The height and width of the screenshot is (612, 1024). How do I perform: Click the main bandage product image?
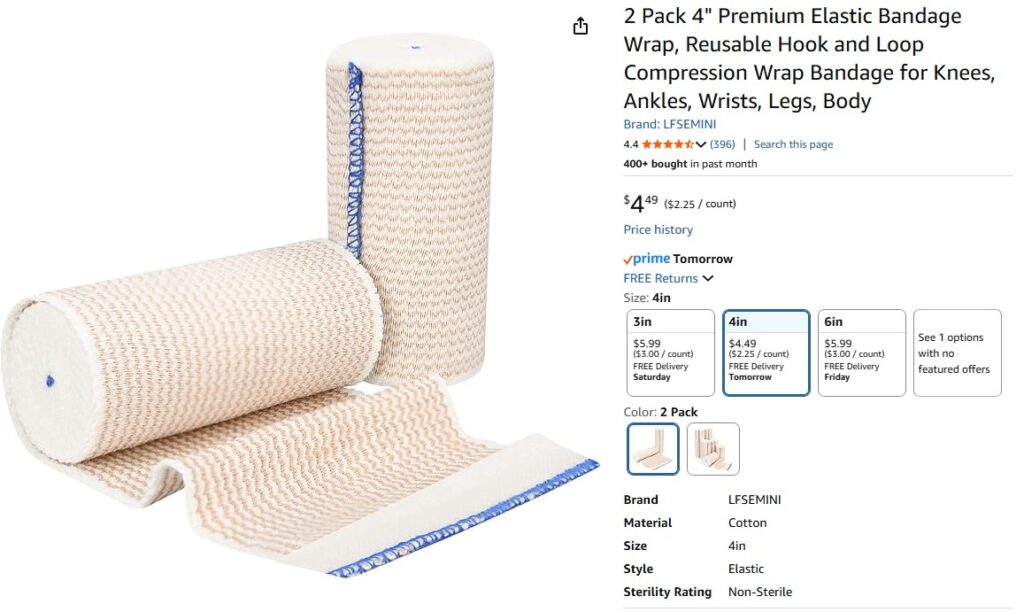tap(299, 306)
